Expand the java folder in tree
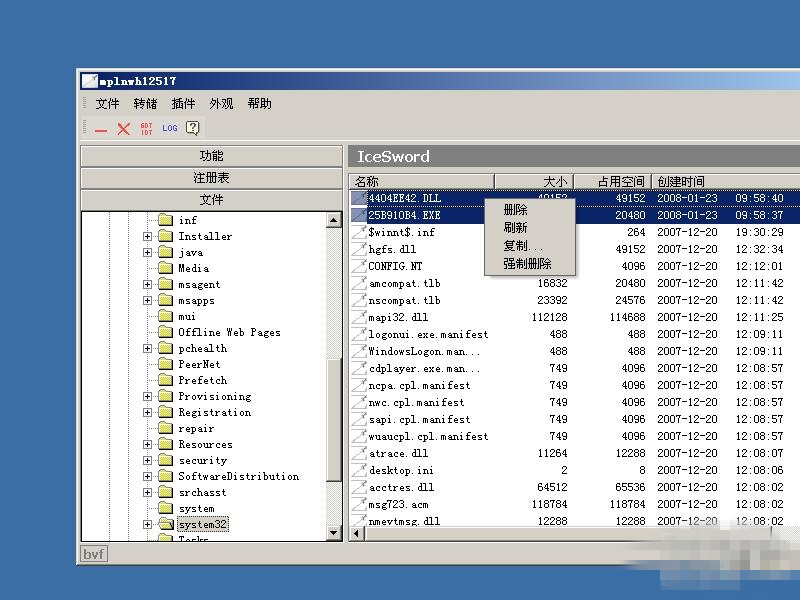Image resolution: width=800 pixels, height=600 pixels. (x=147, y=253)
